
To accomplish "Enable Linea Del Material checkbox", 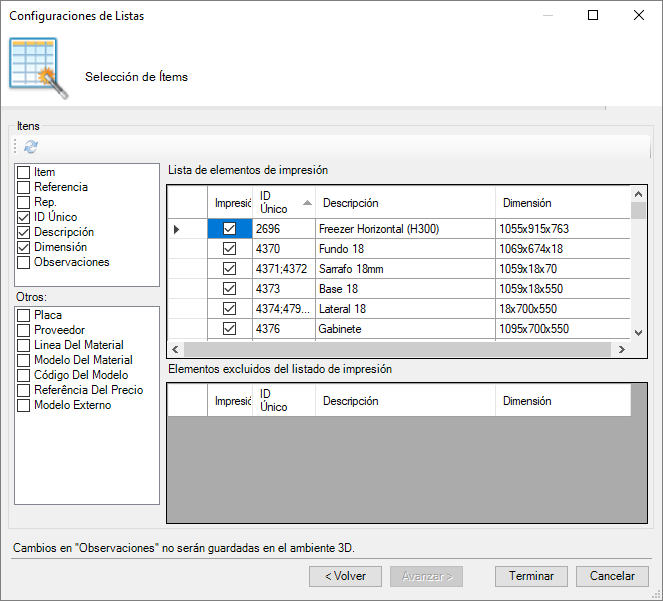I will (24, 345).
